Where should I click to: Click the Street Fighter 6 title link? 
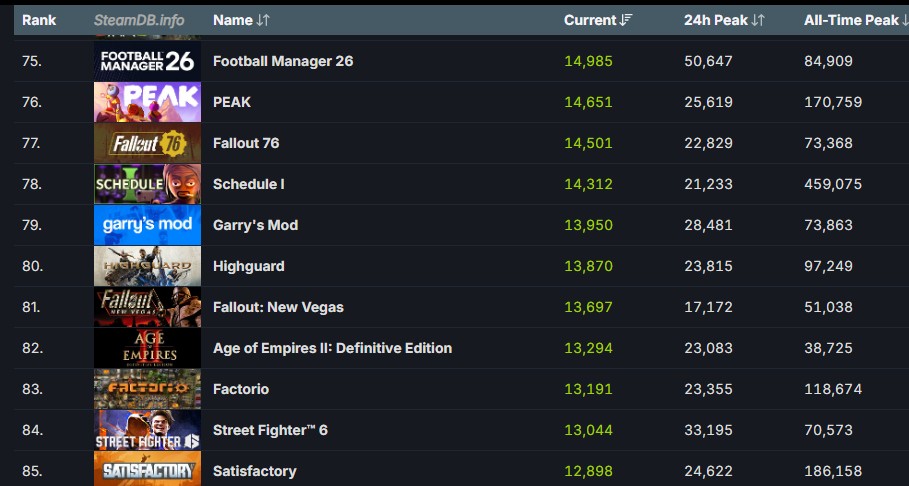coord(270,430)
